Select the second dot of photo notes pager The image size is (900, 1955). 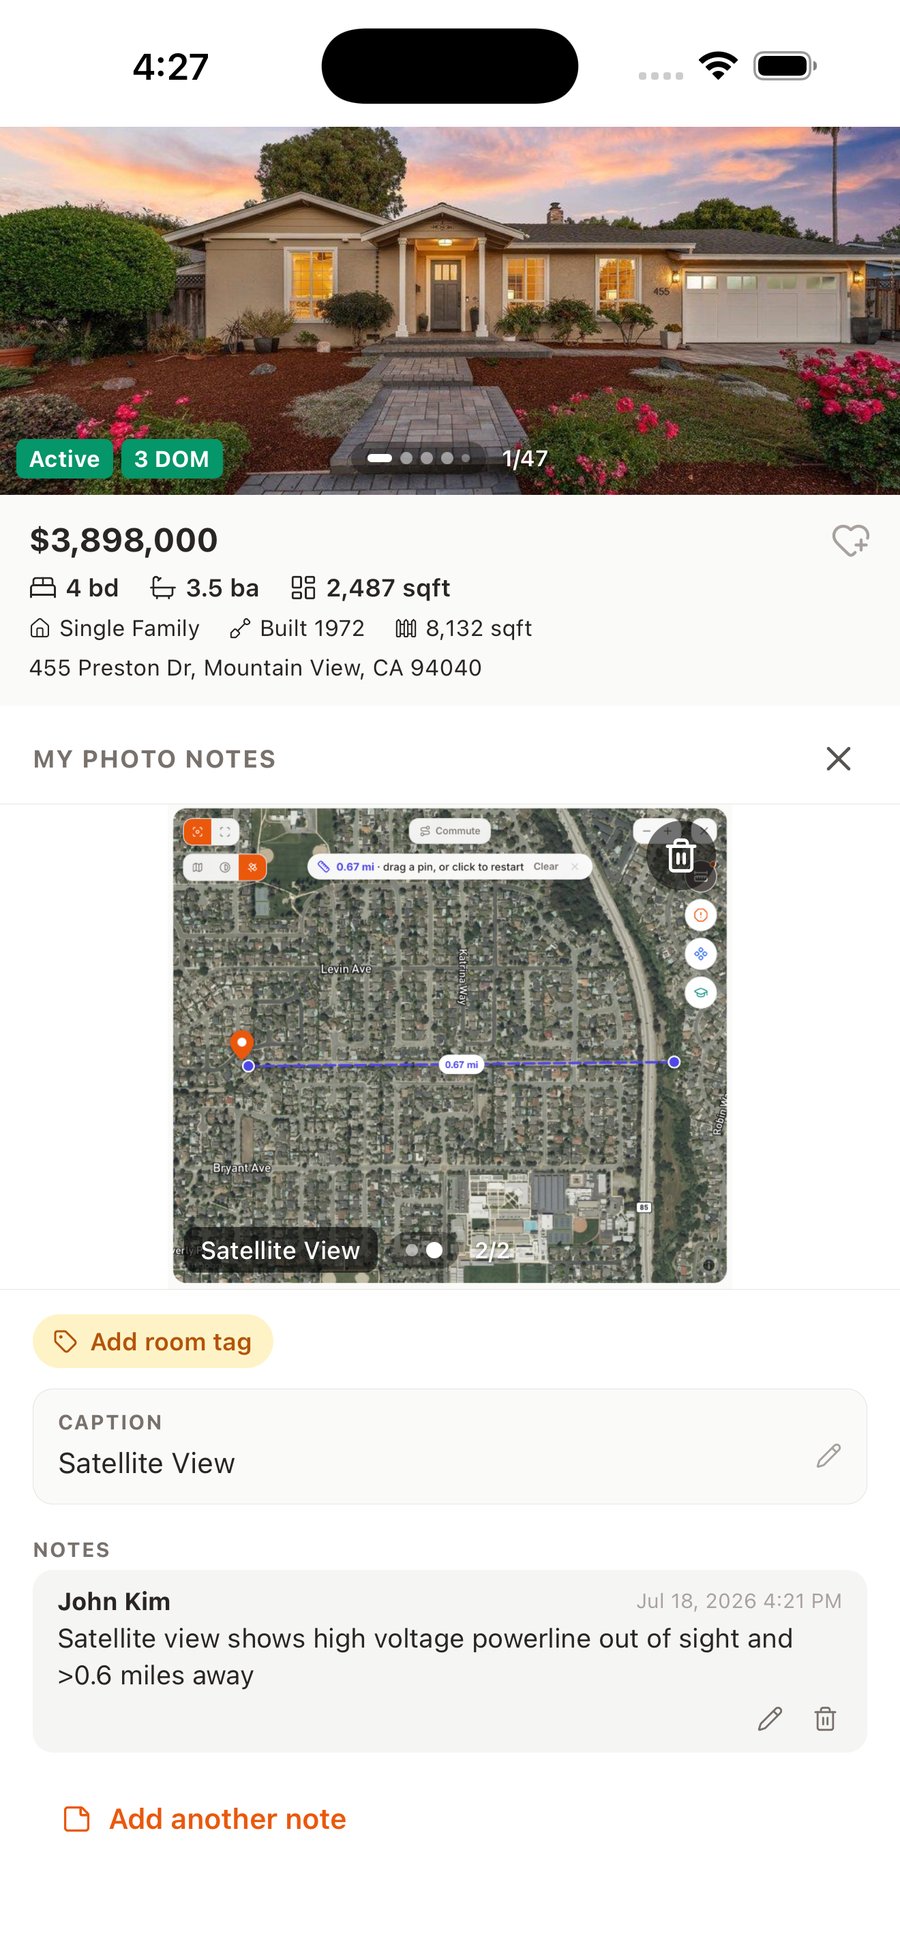point(434,1250)
